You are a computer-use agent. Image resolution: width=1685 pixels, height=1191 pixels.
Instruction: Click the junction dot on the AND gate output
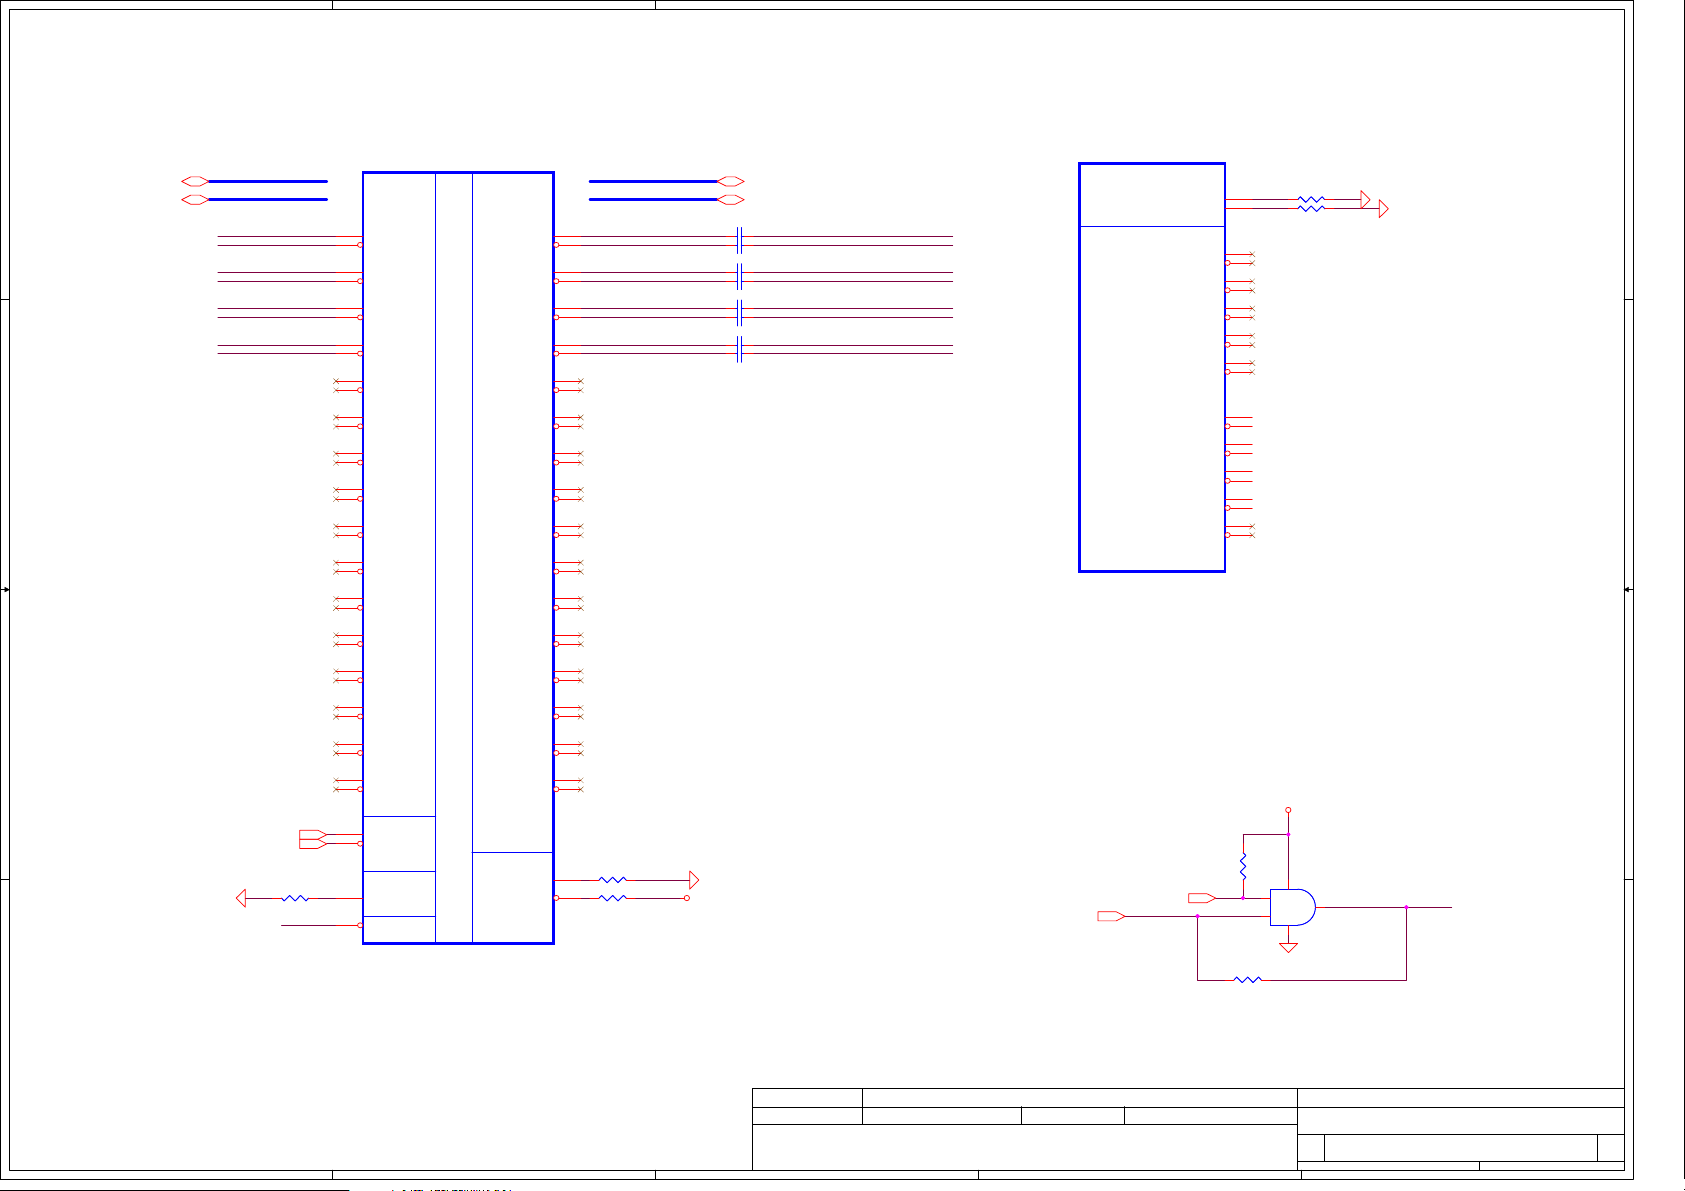click(1406, 907)
